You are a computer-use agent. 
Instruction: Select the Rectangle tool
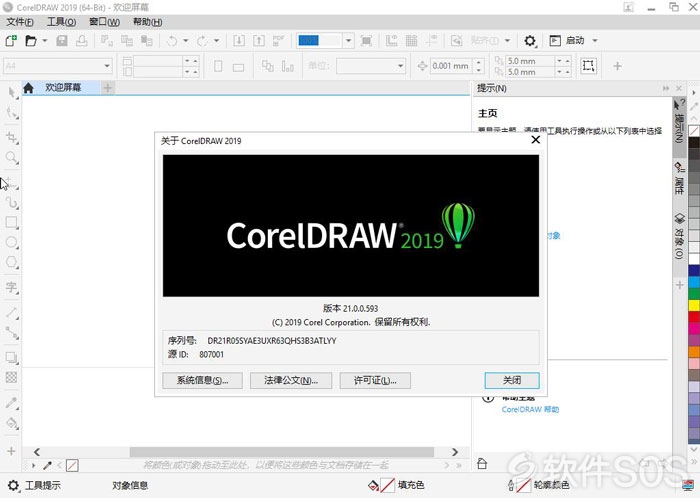(12, 222)
